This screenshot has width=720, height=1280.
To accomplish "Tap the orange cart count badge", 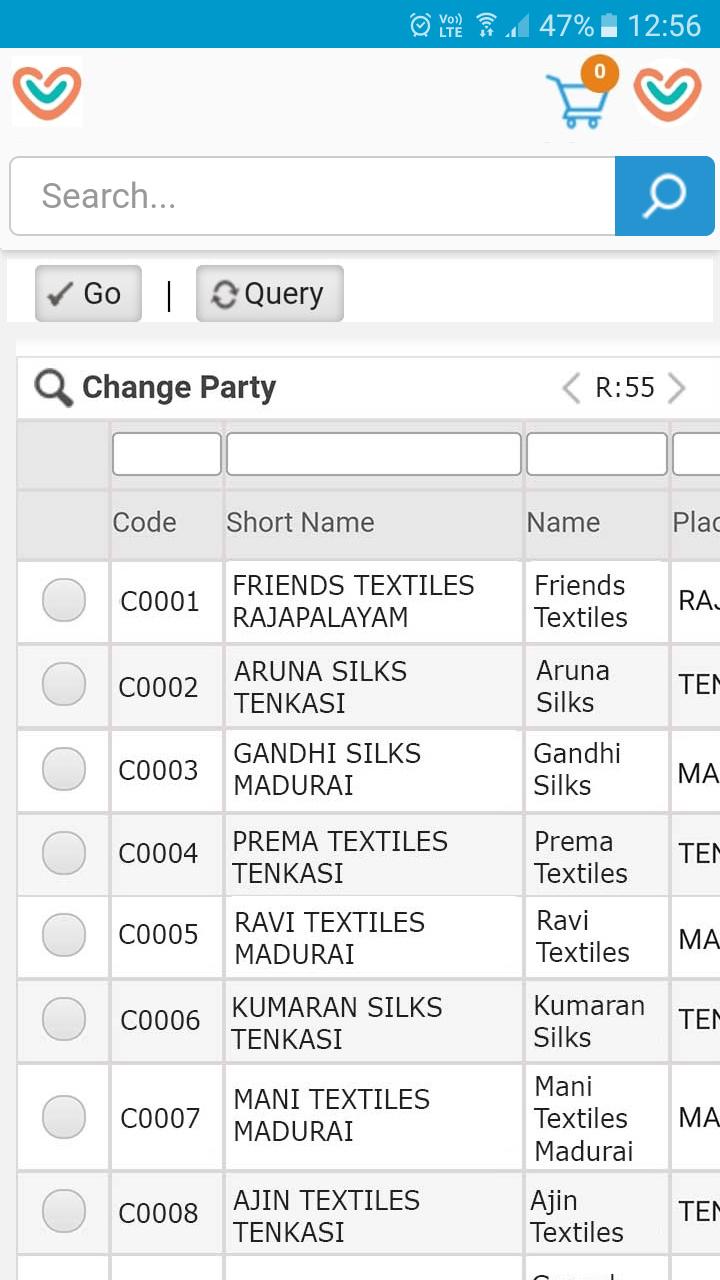I will (x=600, y=72).
